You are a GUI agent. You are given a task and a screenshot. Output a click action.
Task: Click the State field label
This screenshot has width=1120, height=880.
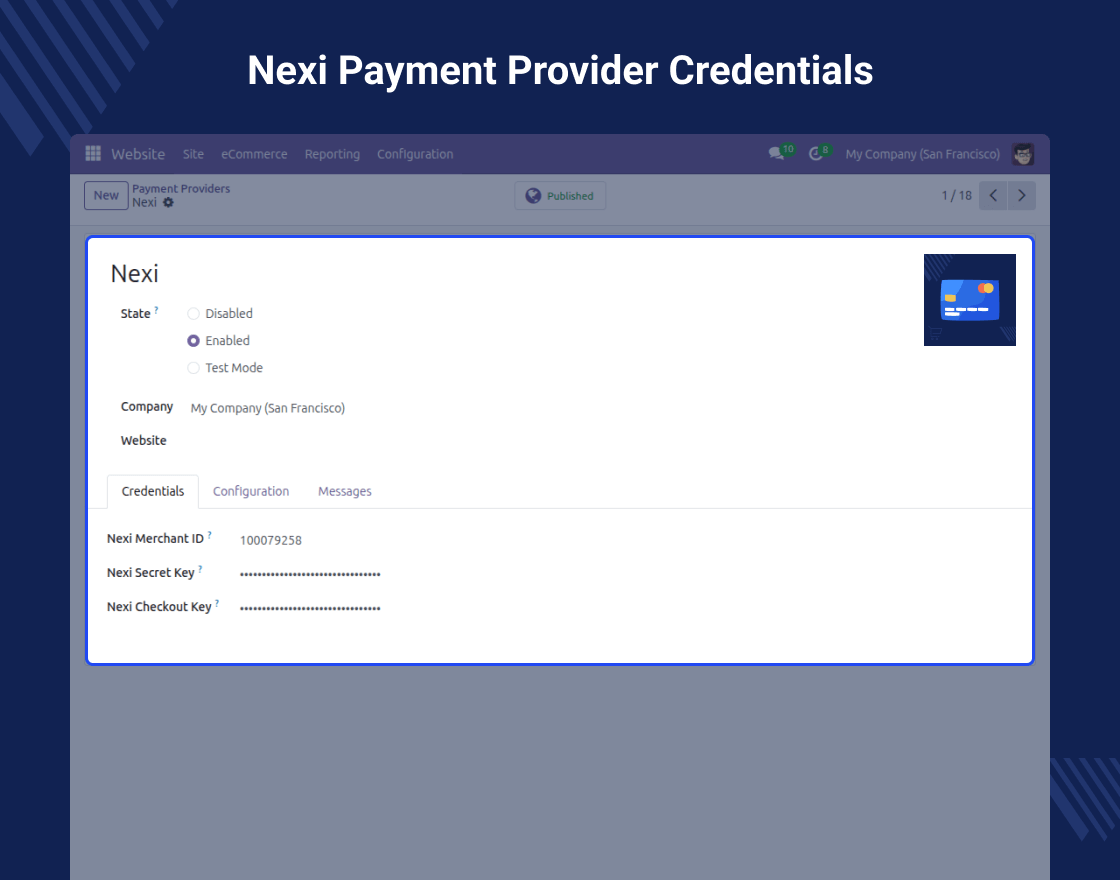pyautogui.click(x=135, y=314)
